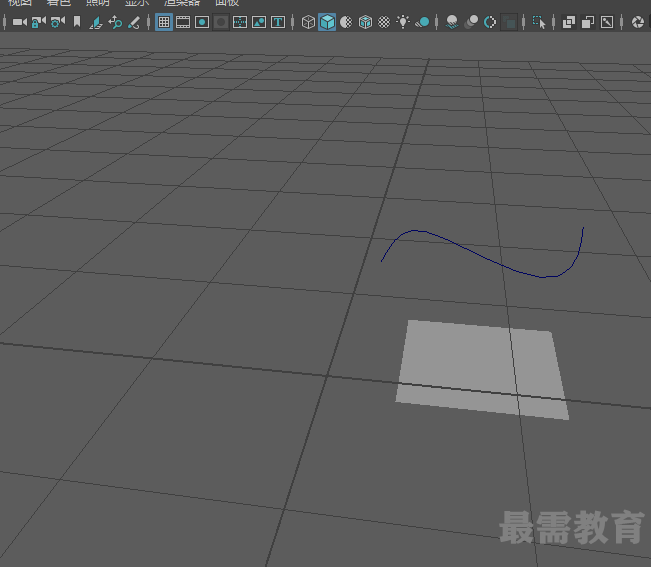This screenshot has height=567, width=651.
Task: Toggle Multisample Anti-aliasing ring icon
Action: pyautogui.click(x=490, y=22)
